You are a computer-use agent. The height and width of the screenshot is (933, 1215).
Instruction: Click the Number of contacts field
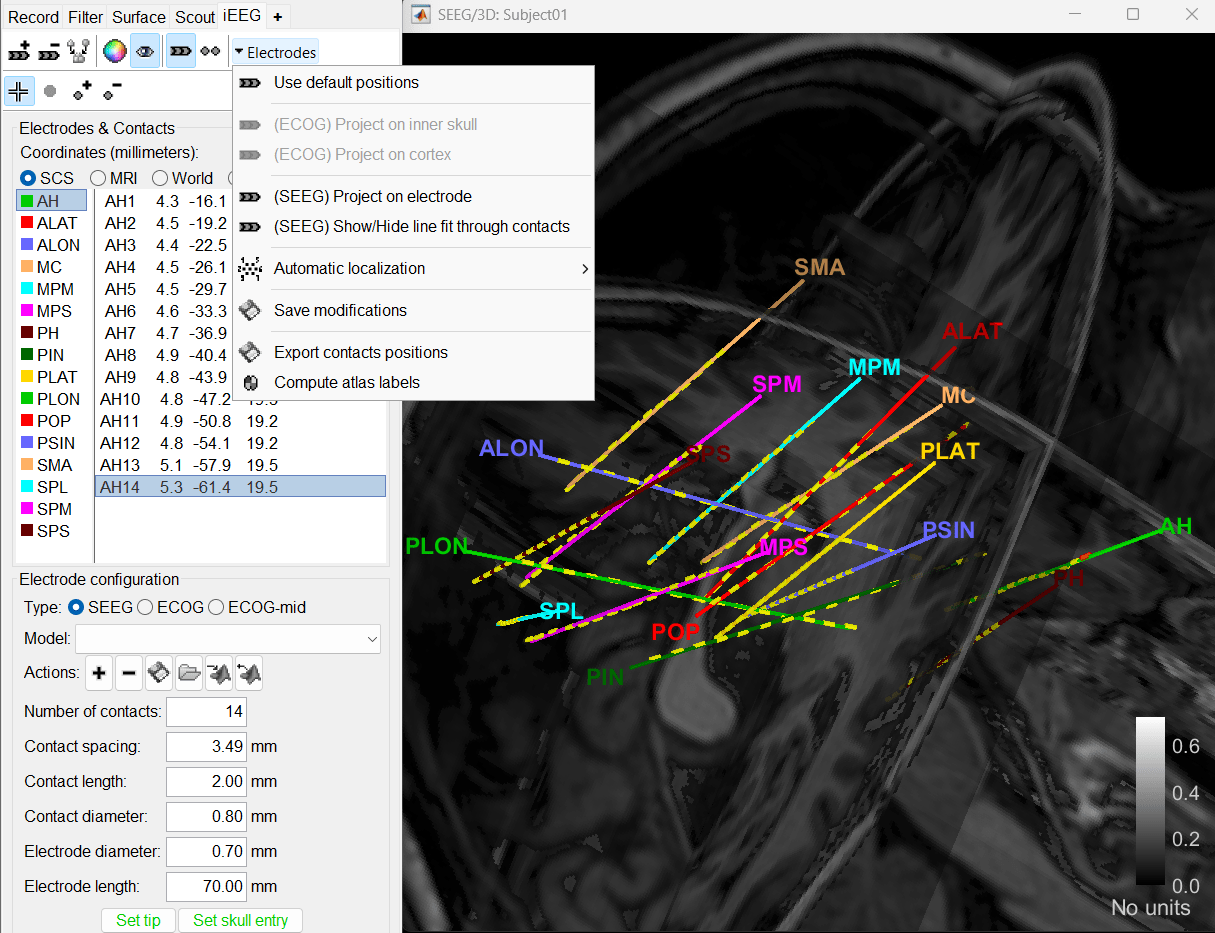point(206,712)
